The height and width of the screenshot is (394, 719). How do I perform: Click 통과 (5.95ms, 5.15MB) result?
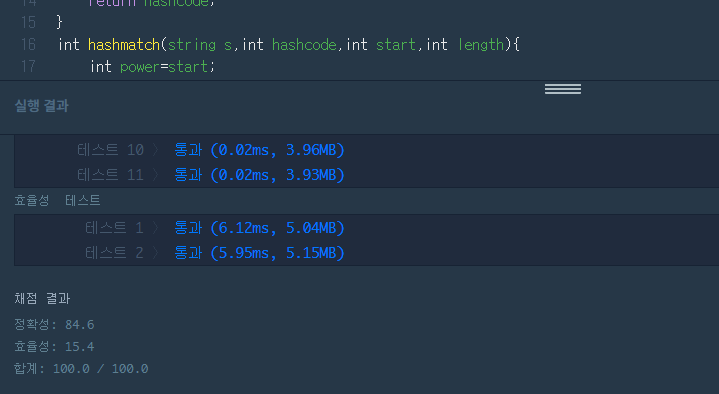click(259, 253)
